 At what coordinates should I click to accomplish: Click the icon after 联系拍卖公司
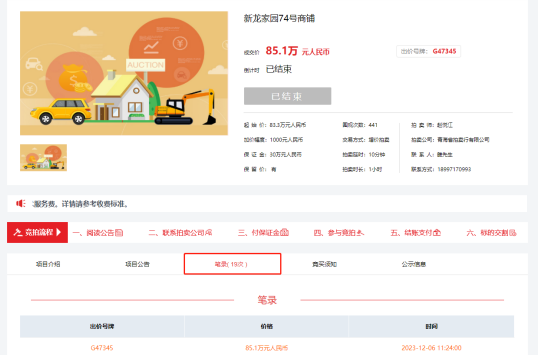(208, 233)
